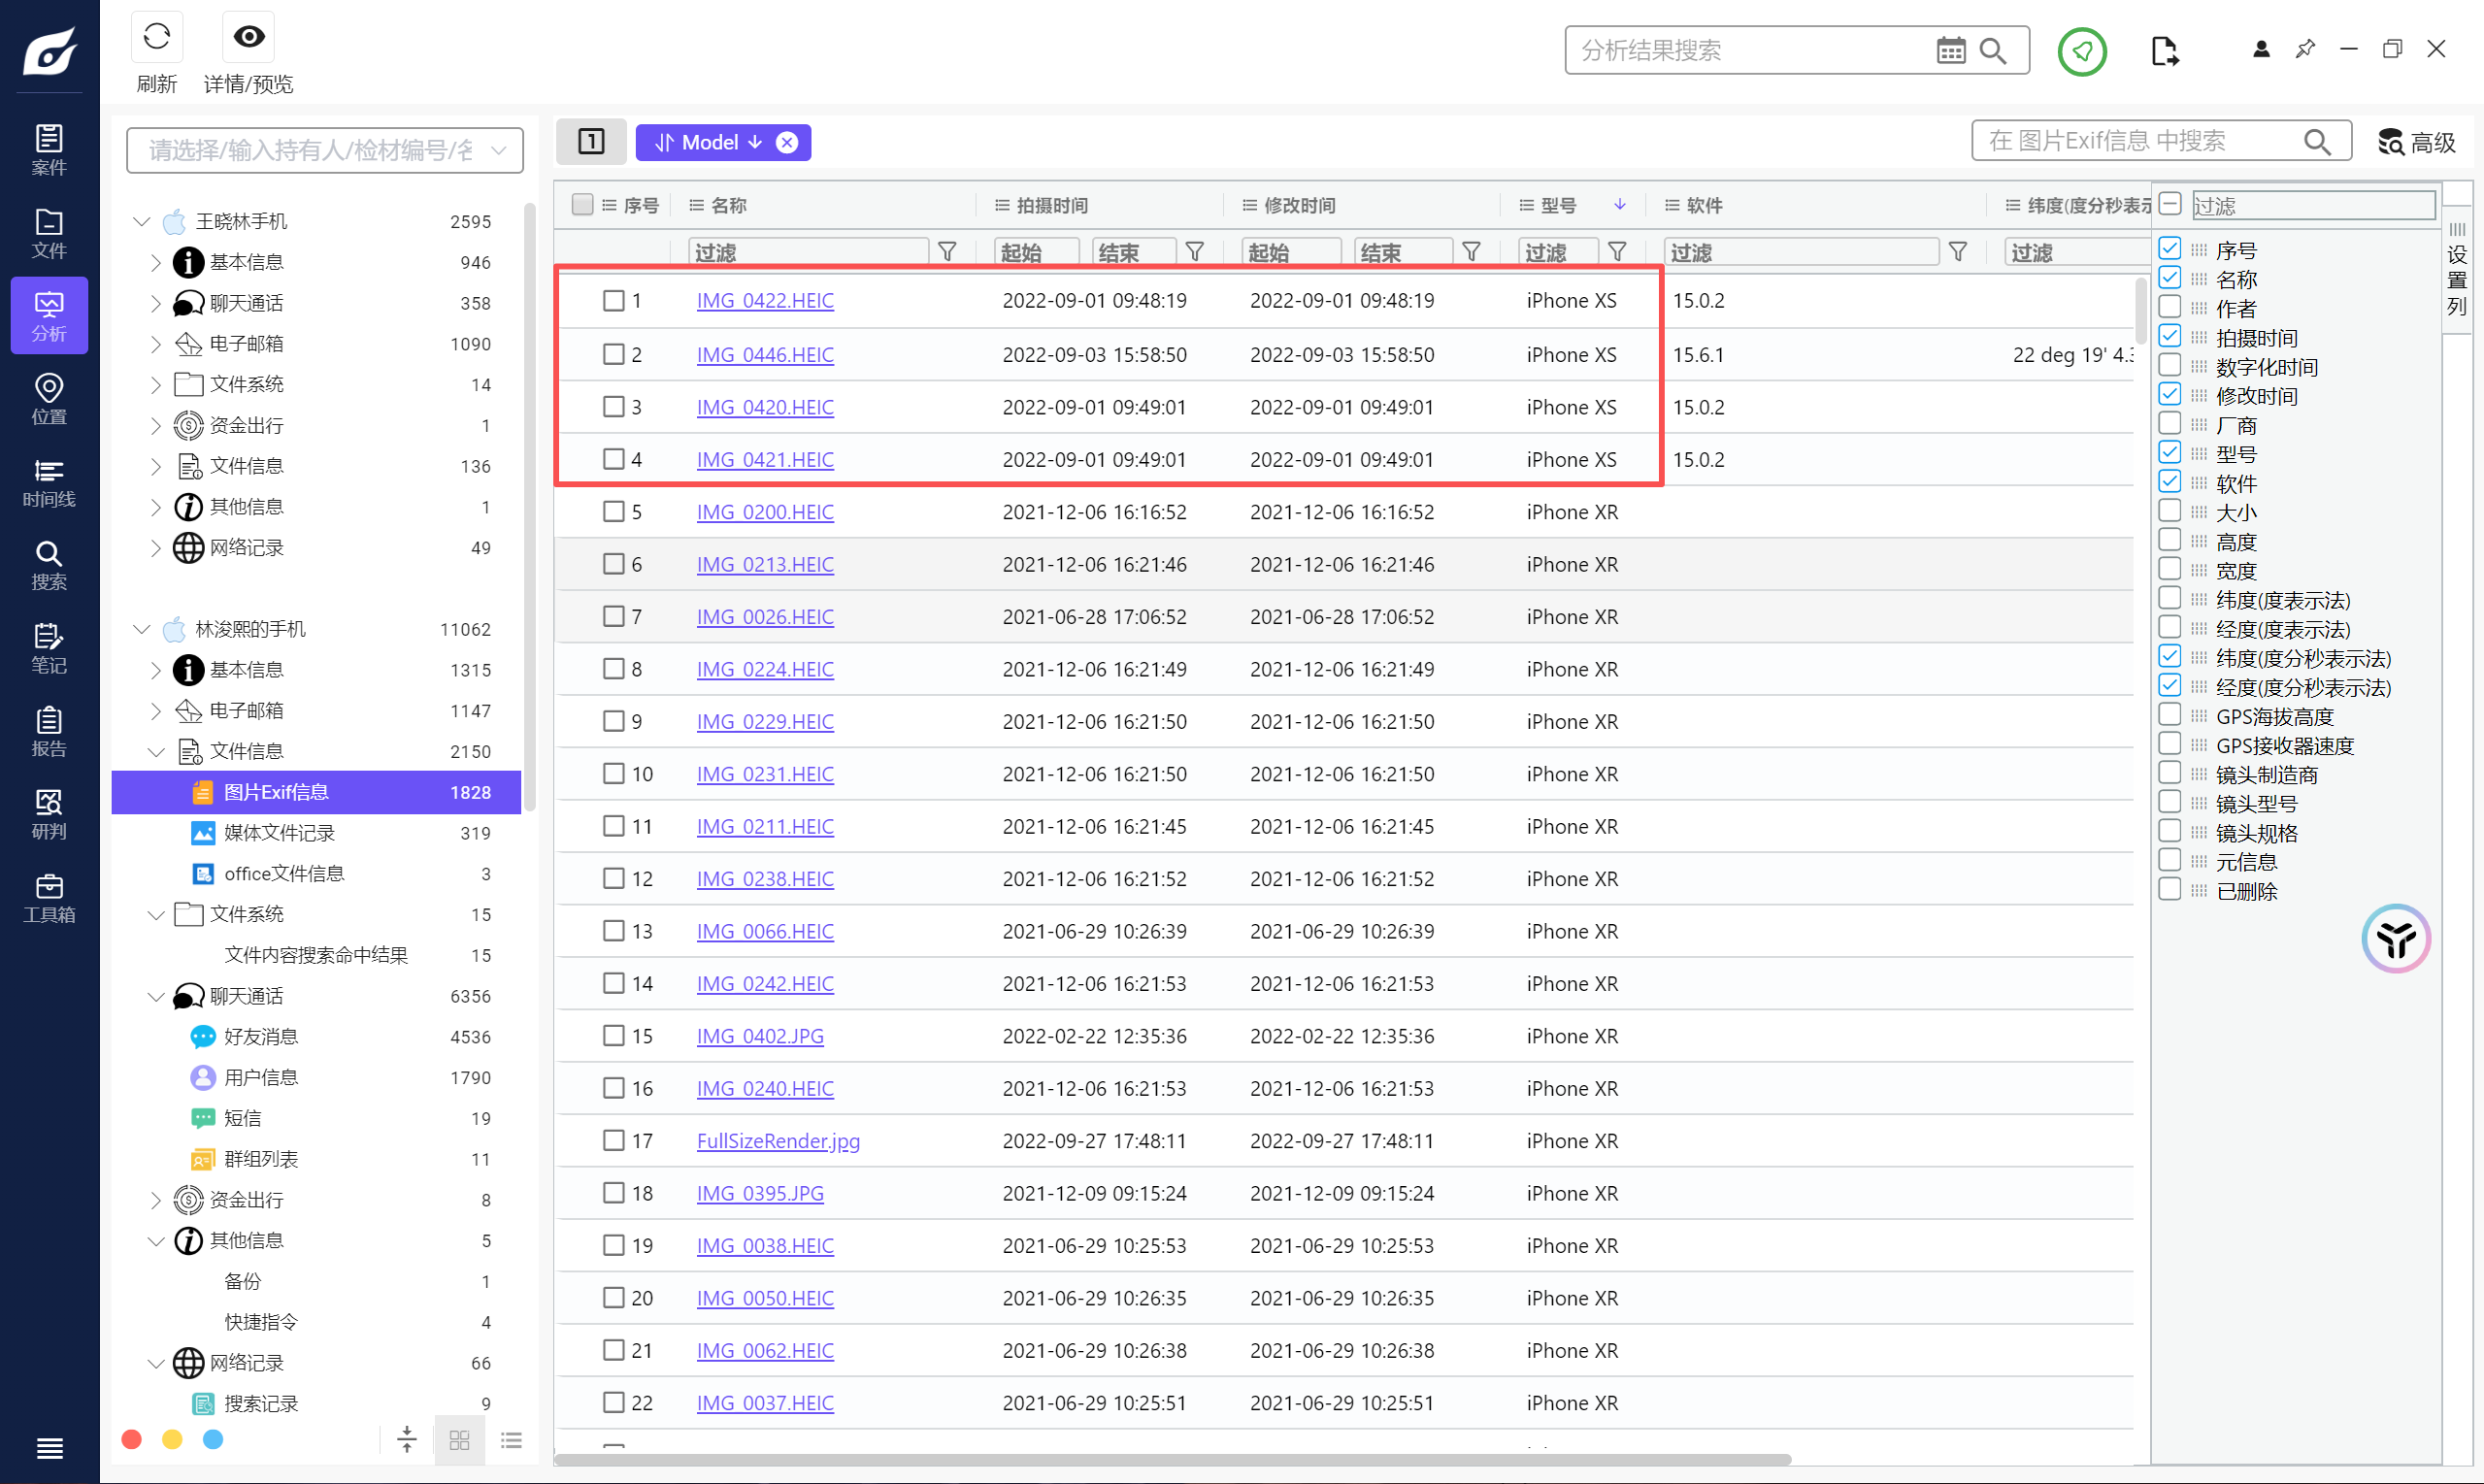This screenshot has height=1484, width=2484.
Task: Click the export file icon in top bar
Action: point(2165,50)
